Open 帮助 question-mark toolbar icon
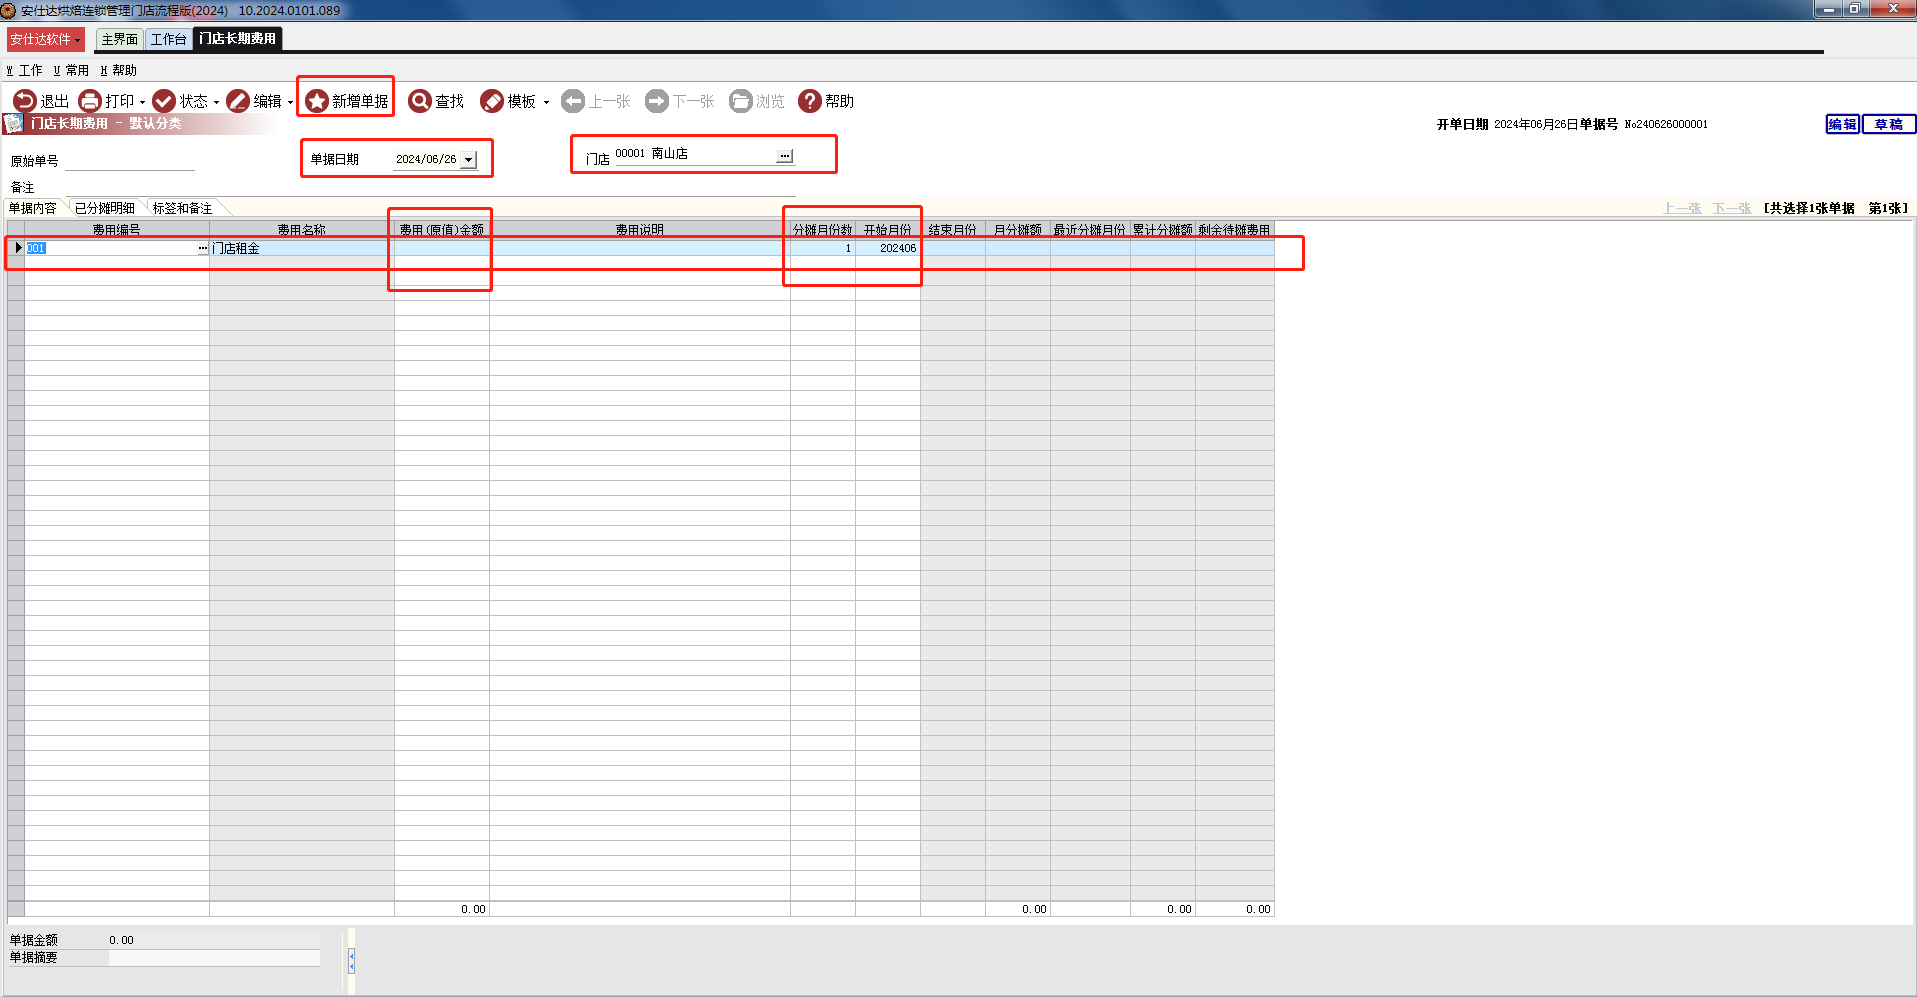Screen dimensions: 1917x997 tap(810, 101)
